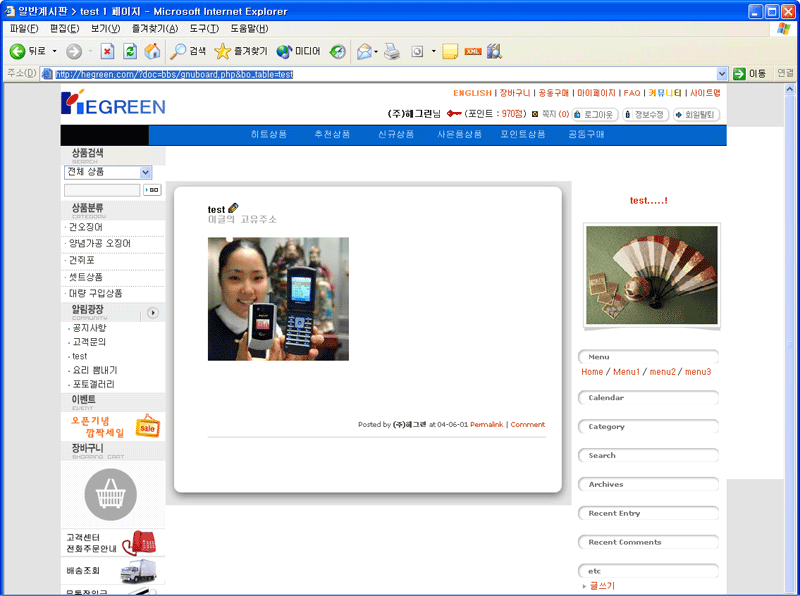This screenshot has width=800, height=596.
Task: Click the IE Stop loading icon
Action: (x=107, y=51)
